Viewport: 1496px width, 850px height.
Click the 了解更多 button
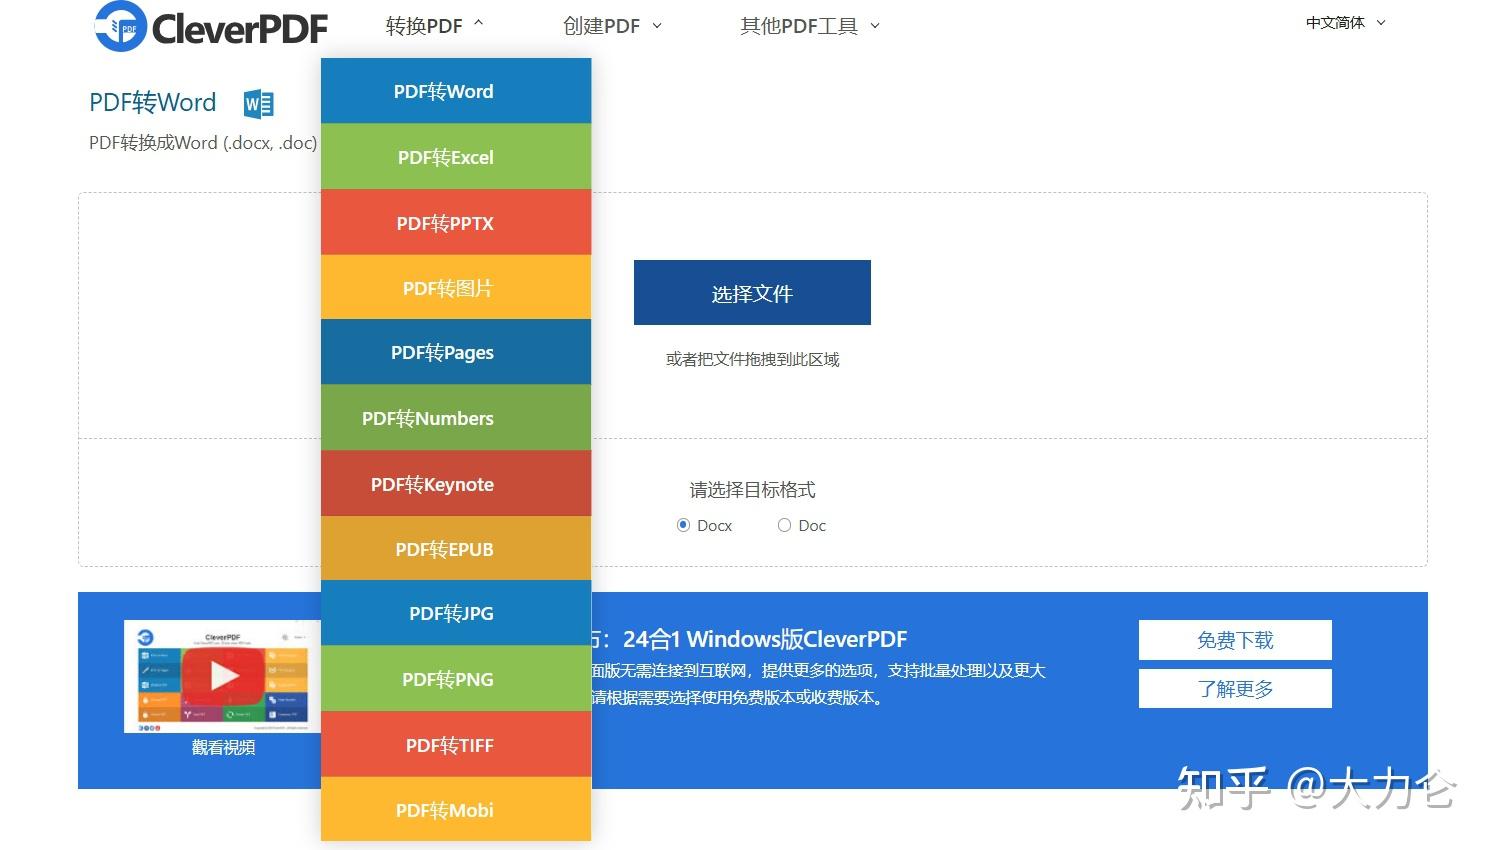point(1235,689)
